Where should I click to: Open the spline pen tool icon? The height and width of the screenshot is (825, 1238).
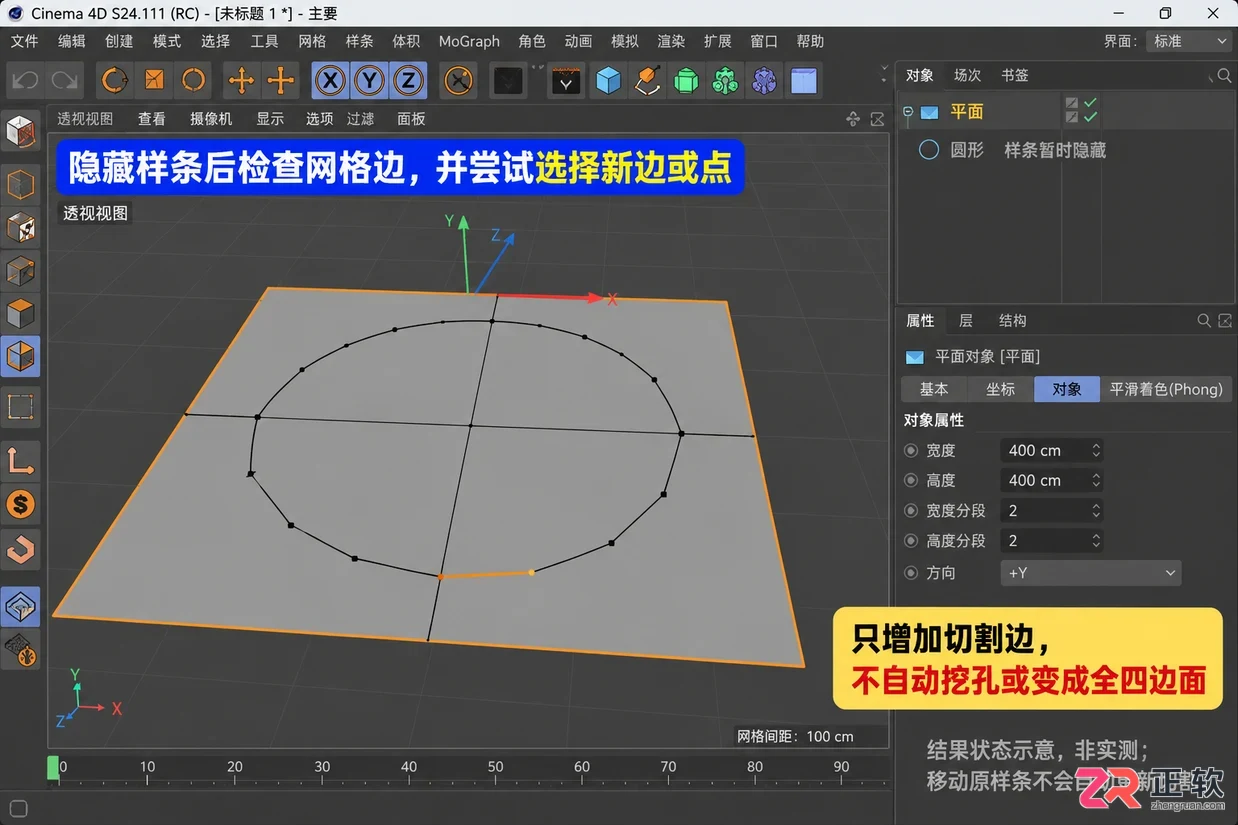tap(648, 80)
